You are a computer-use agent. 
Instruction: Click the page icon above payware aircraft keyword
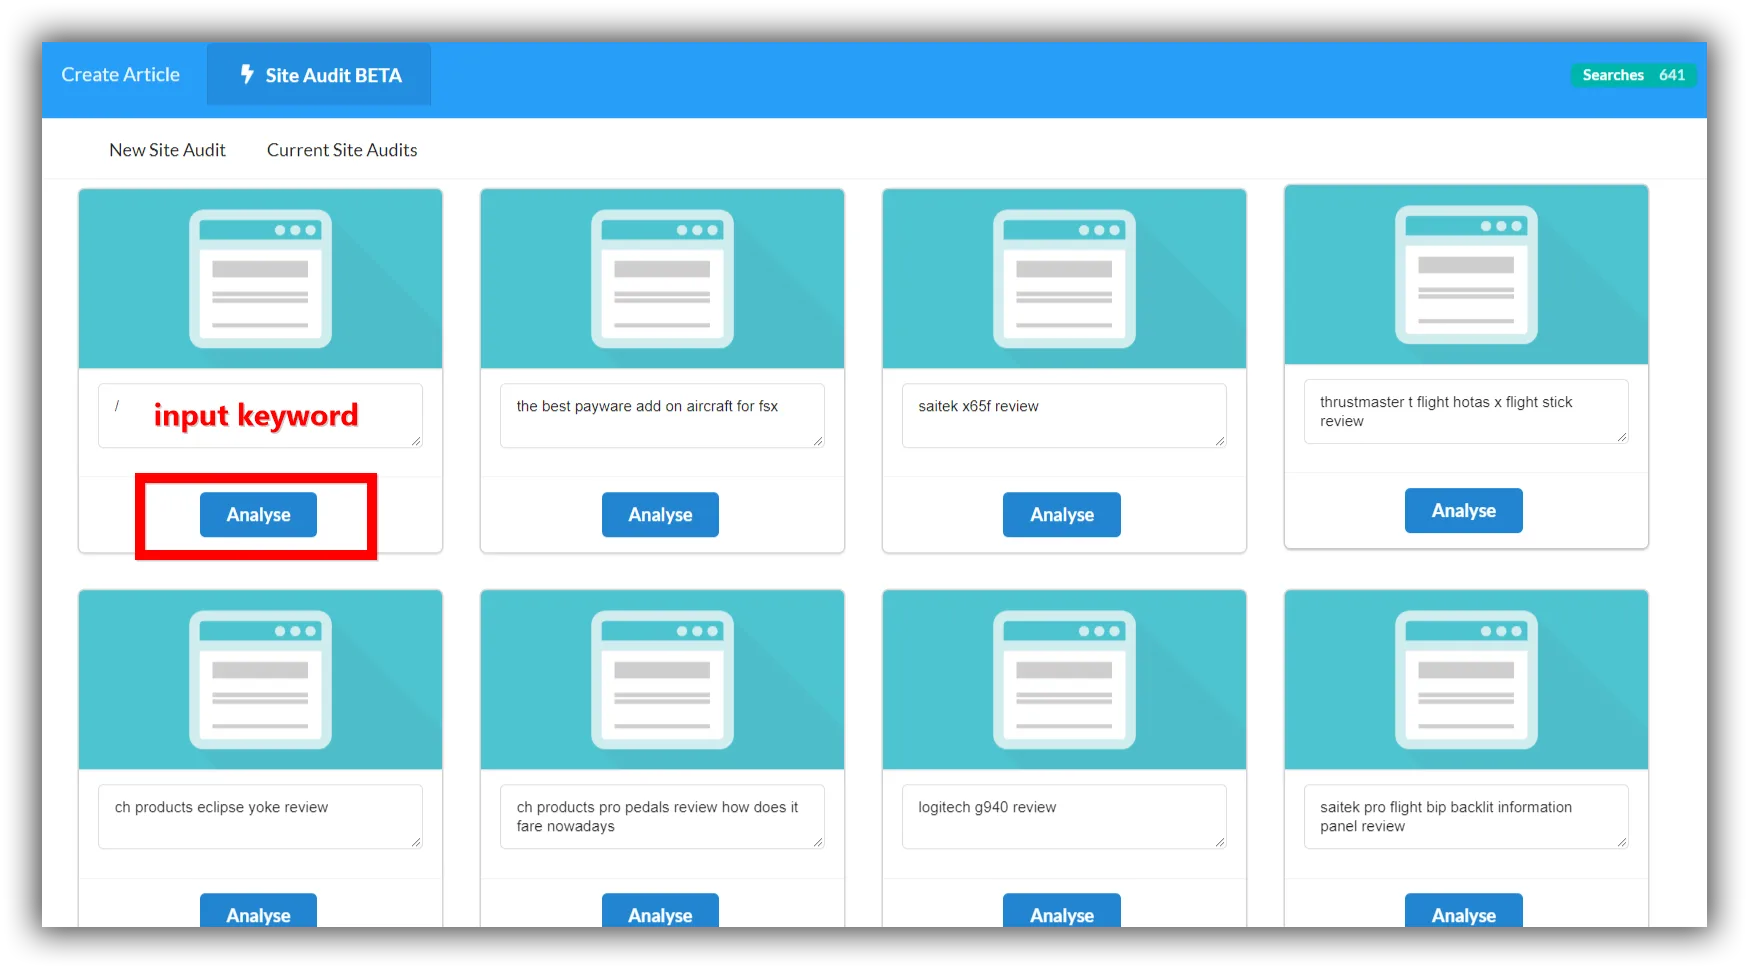pos(662,279)
